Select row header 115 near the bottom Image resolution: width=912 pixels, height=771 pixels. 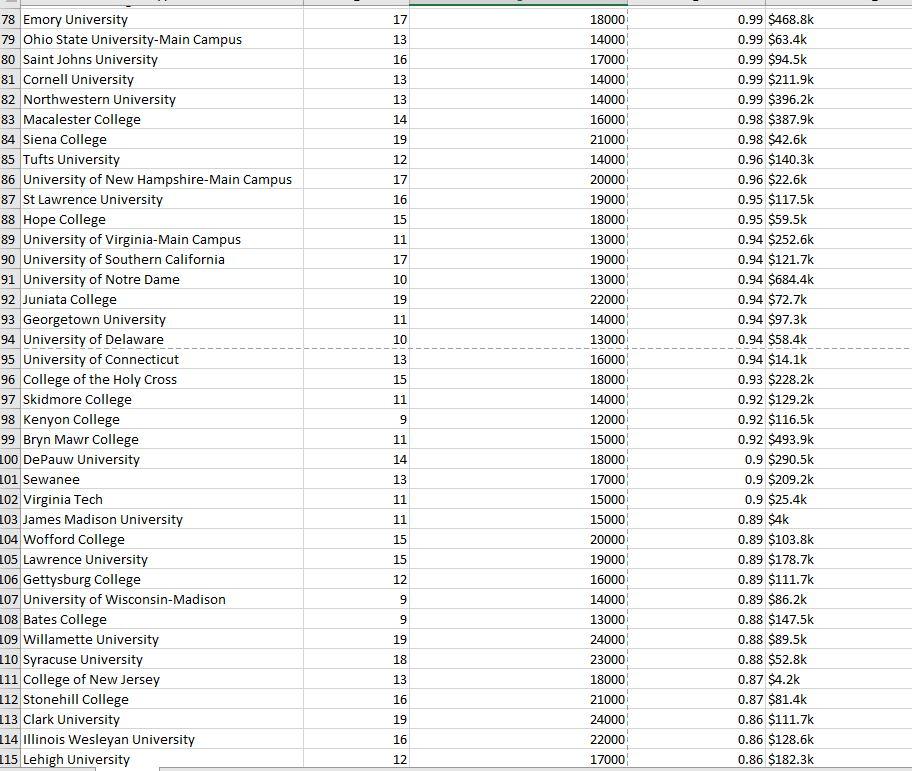[9, 759]
